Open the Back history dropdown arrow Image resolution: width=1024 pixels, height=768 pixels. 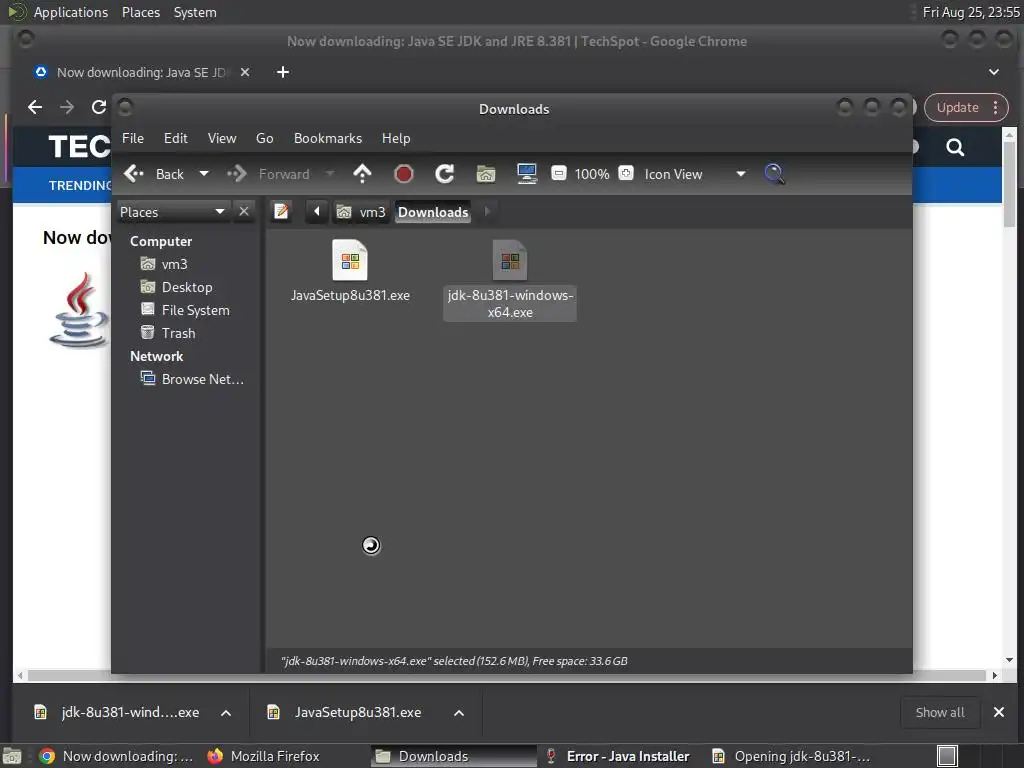point(204,174)
